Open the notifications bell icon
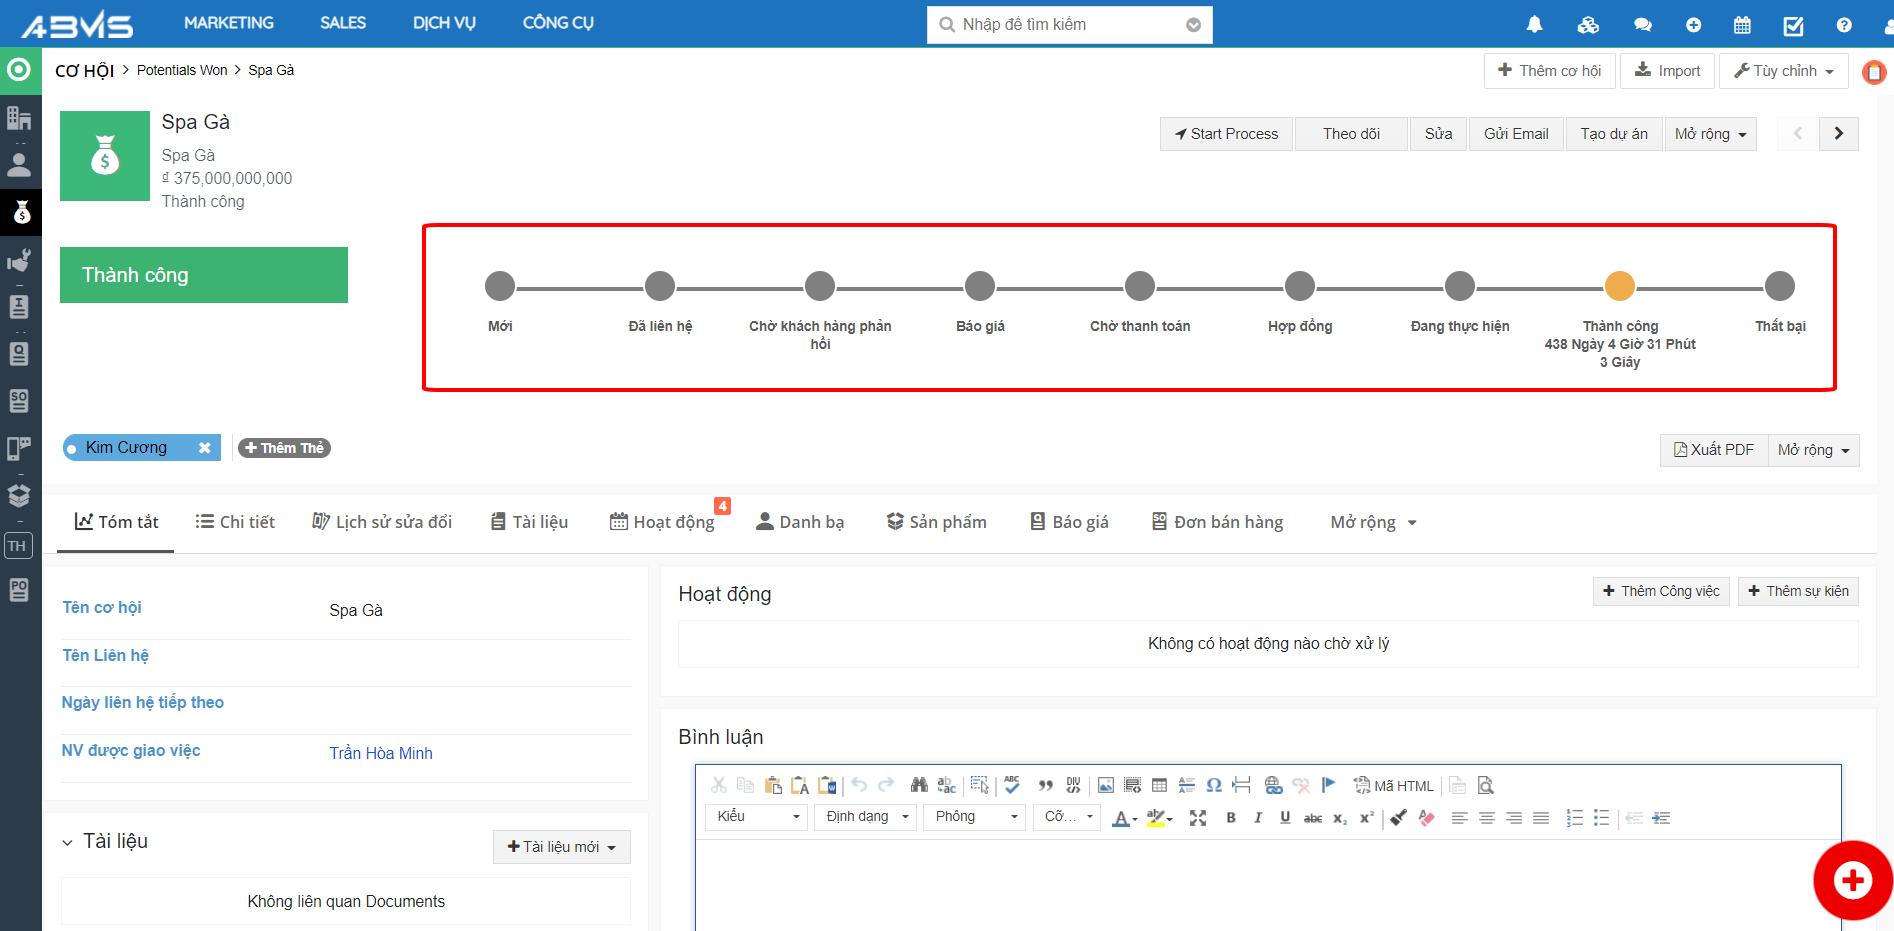 [x=1534, y=25]
